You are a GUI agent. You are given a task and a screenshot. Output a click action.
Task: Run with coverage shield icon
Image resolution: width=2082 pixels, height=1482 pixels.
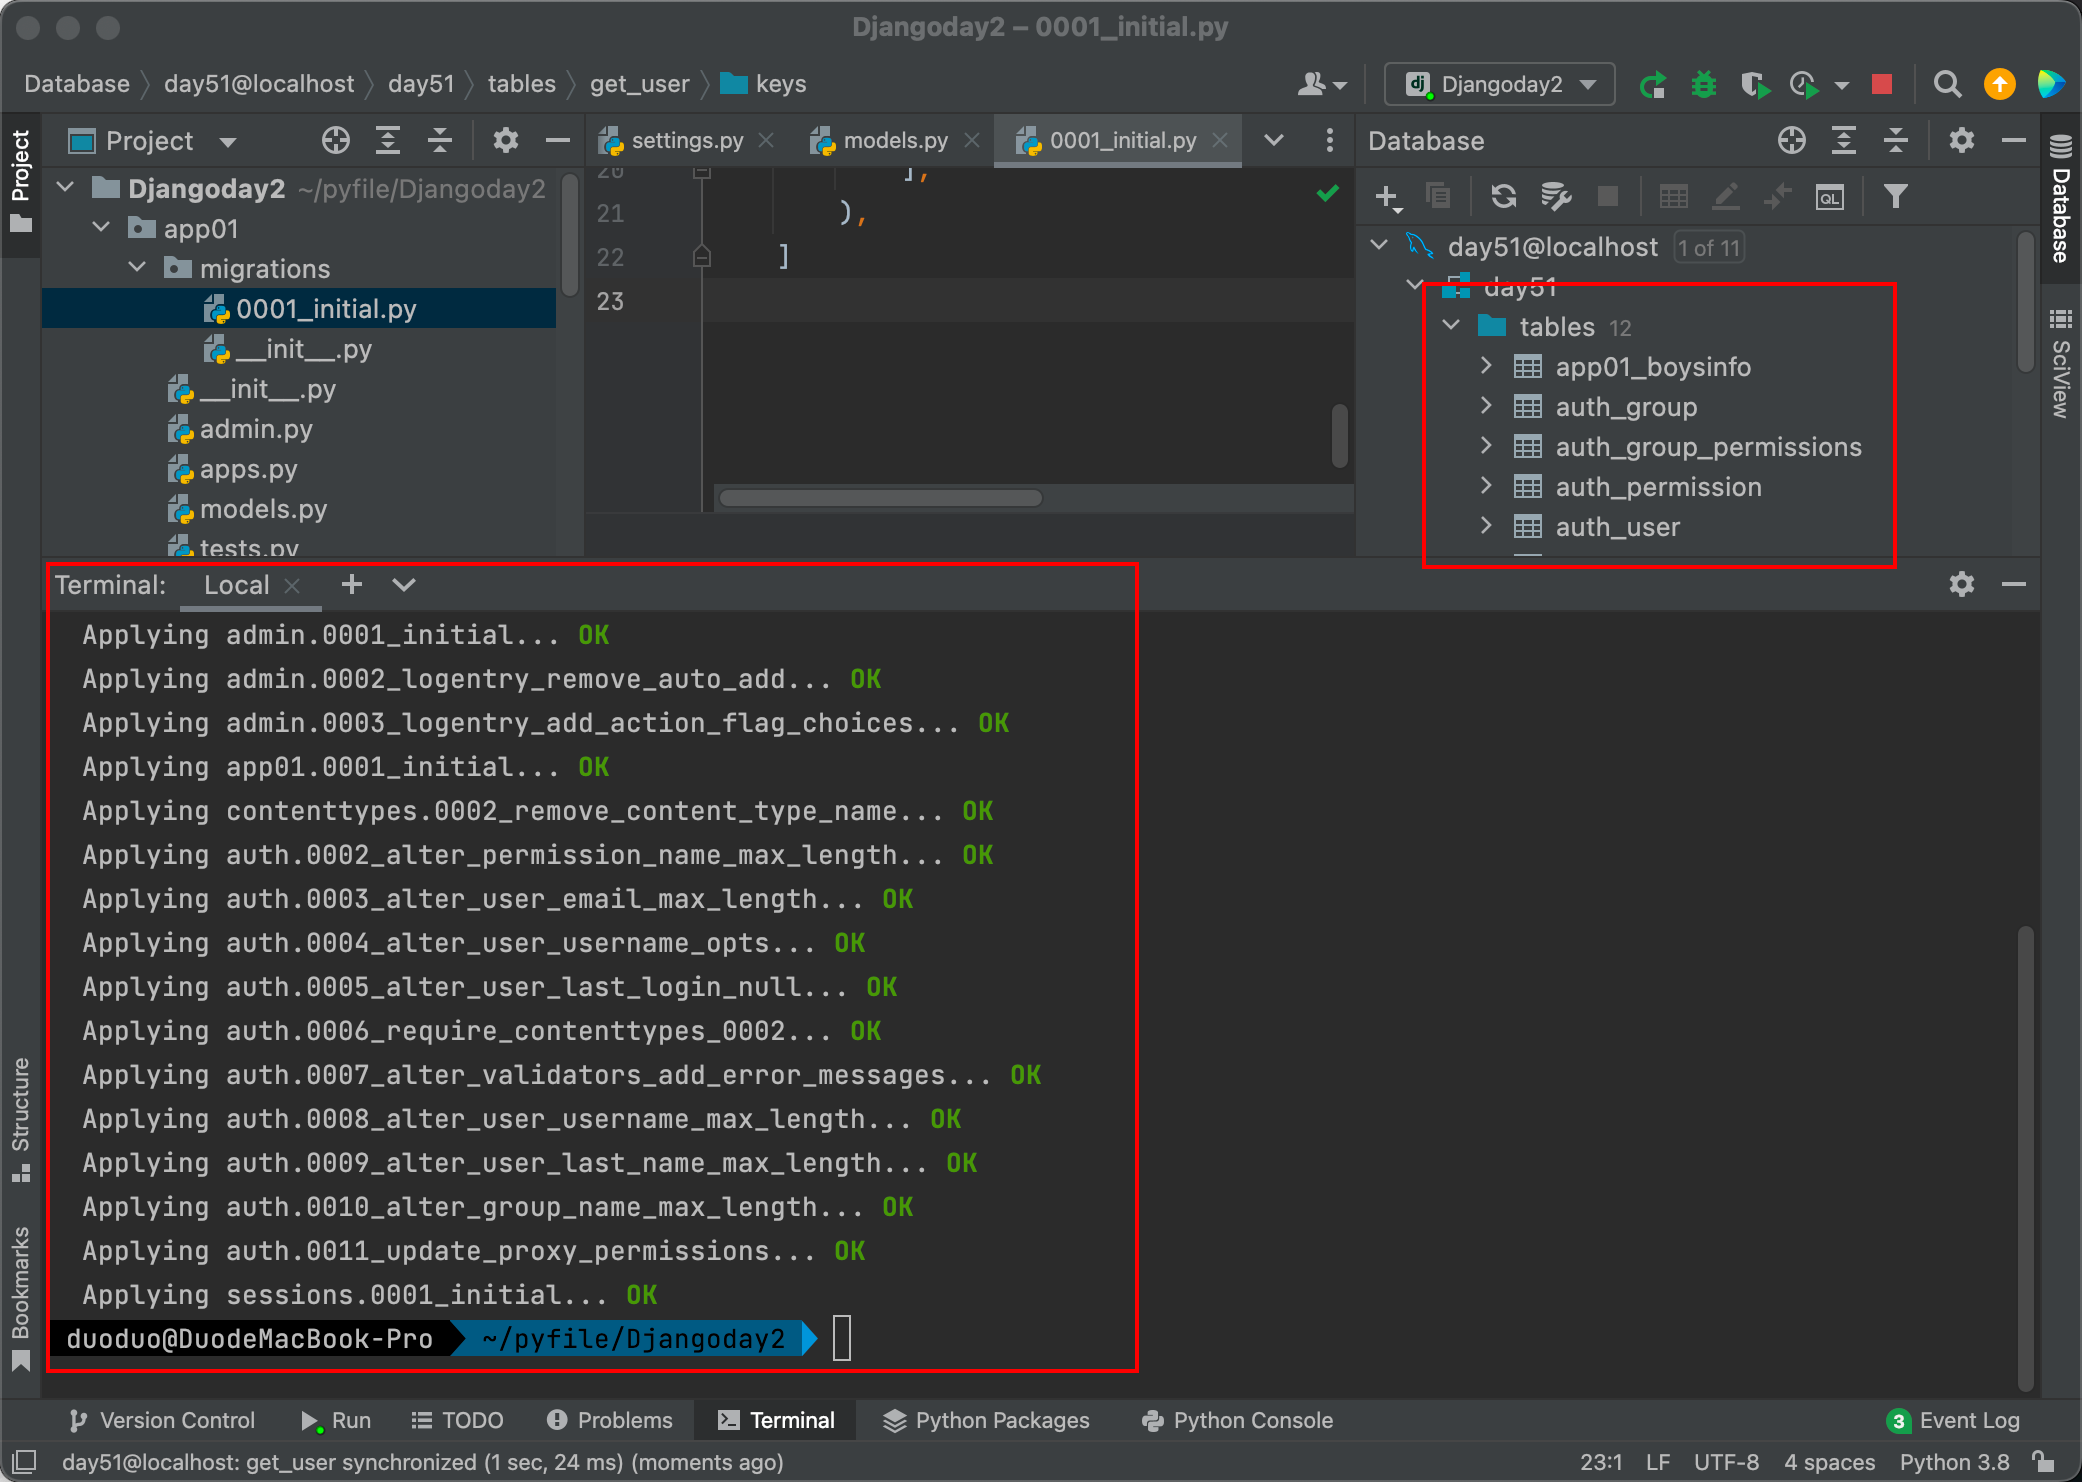(x=1755, y=85)
